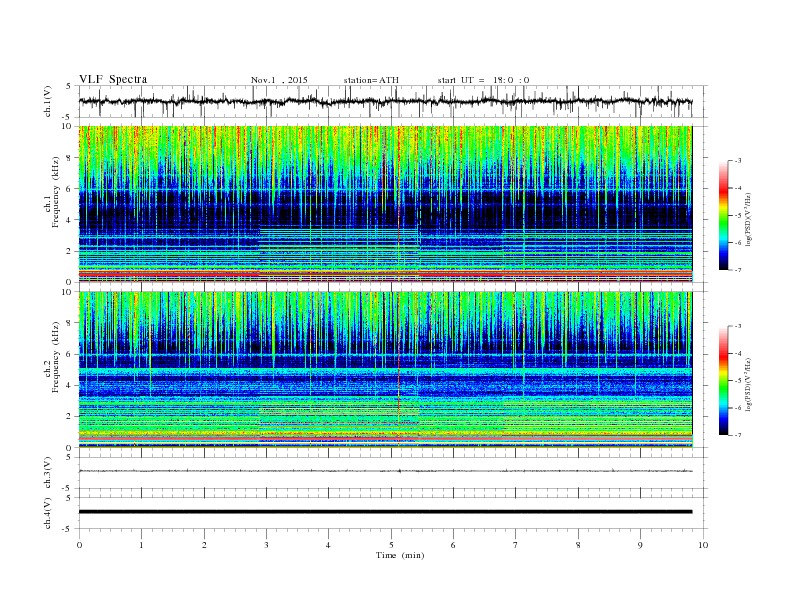Click the "8" kHz tick of the ch.1 spectrogram
Viewport: 792px width, 612px height.
click(69, 158)
